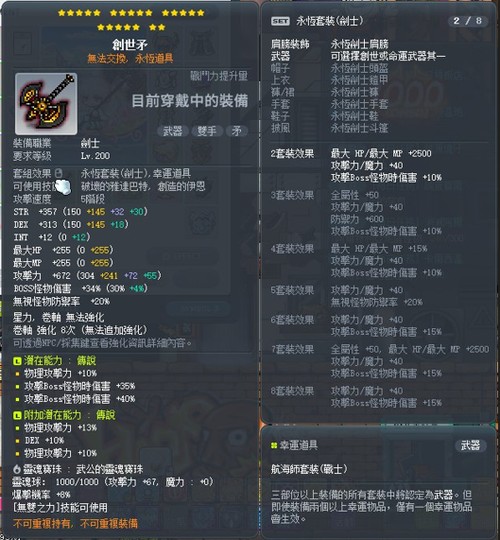The width and height of the screenshot is (500, 540).
Task: Click the 航海師套裝(戰士) text
Action: tap(309, 469)
